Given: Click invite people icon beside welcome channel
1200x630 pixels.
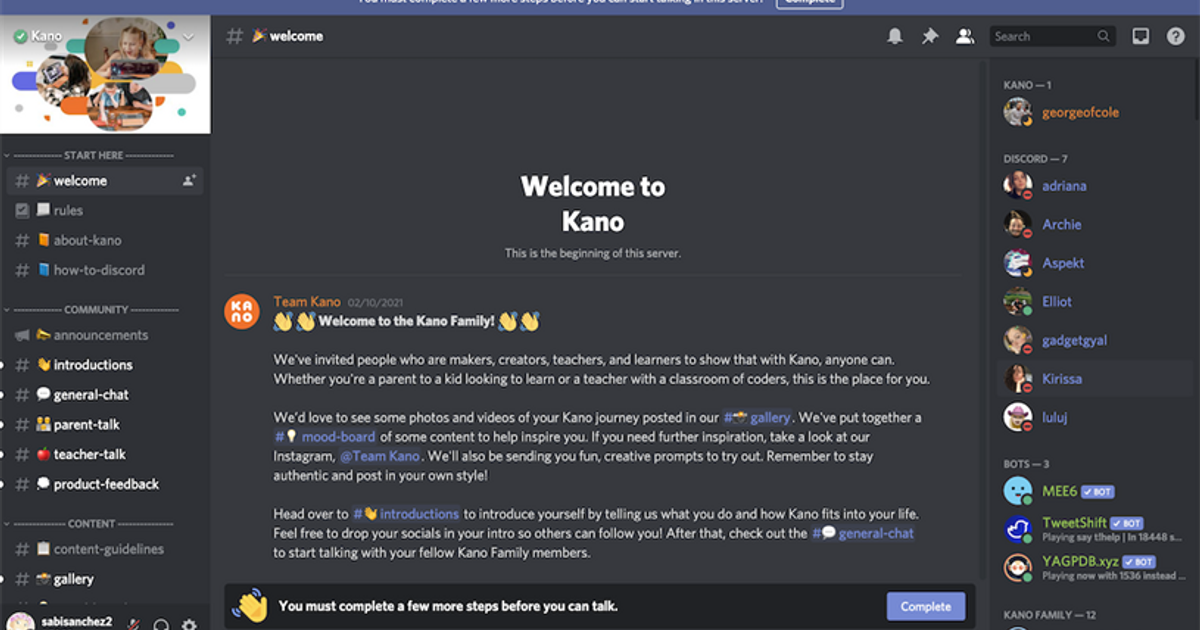Looking at the screenshot, I should coord(189,181).
